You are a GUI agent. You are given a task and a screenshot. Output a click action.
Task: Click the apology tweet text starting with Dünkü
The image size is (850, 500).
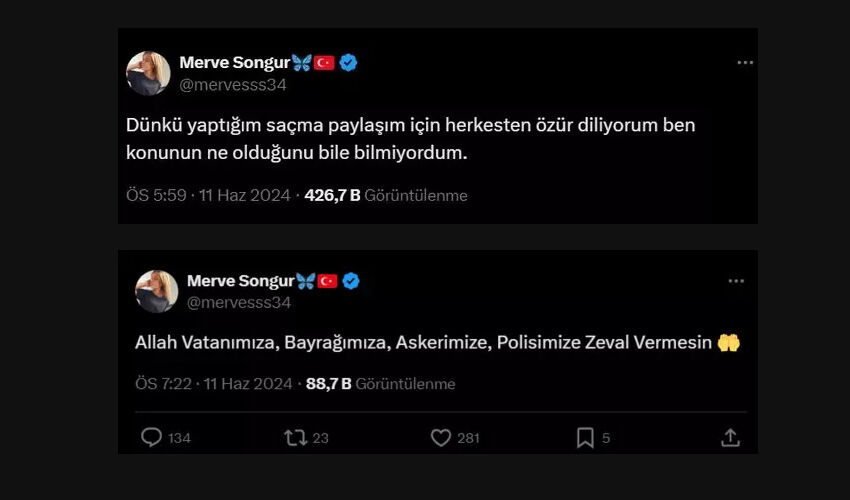coord(410,139)
